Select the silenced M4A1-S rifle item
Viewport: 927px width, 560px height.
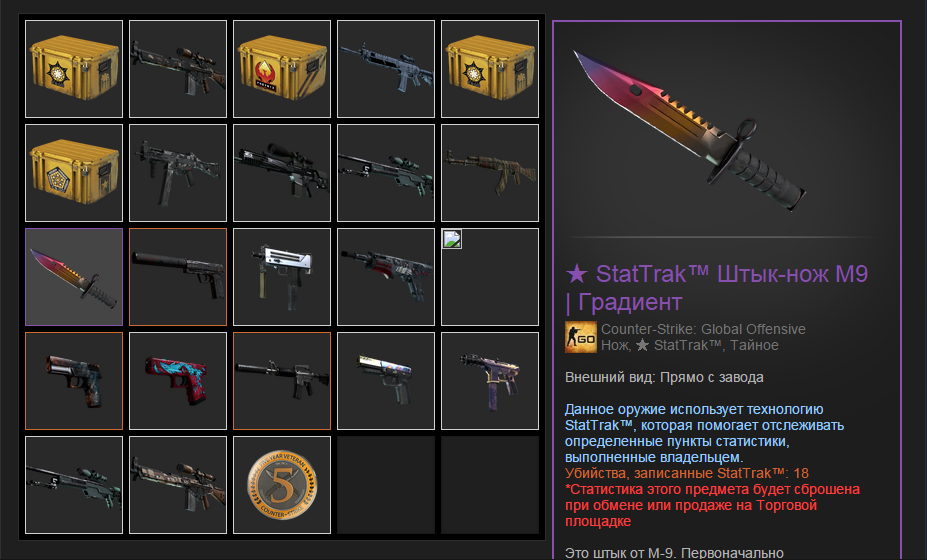[282, 381]
